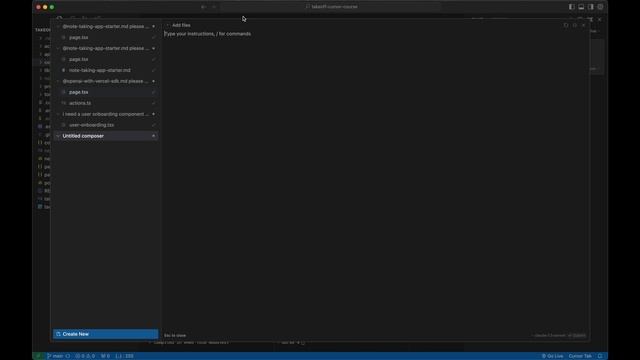Open the claude-3.5-sonnet model selector
The width and height of the screenshot is (640, 360).
pyautogui.click(x=549, y=336)
